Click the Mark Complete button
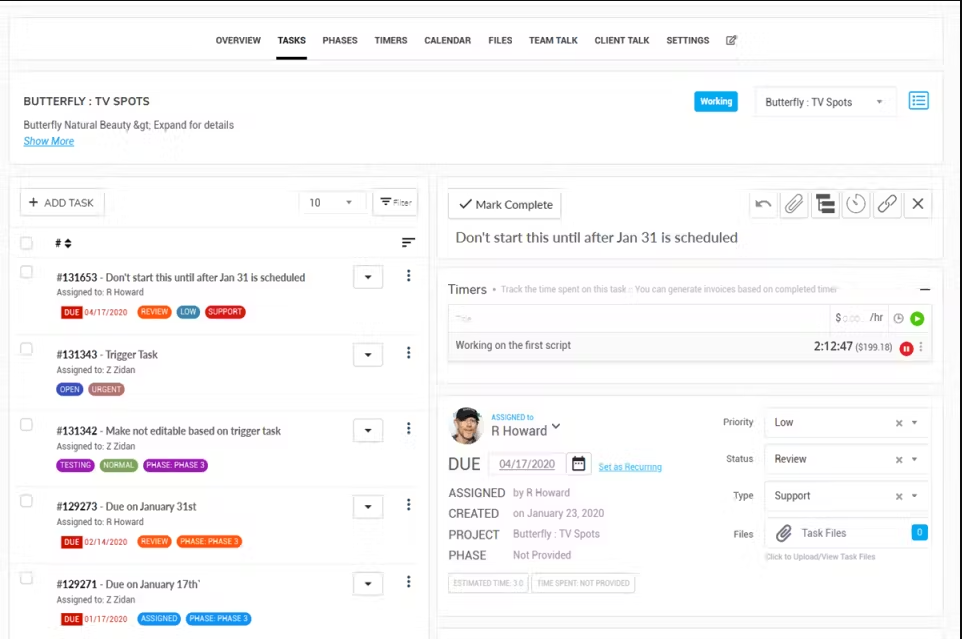This screenshot has width=962, height=639. 505,205
